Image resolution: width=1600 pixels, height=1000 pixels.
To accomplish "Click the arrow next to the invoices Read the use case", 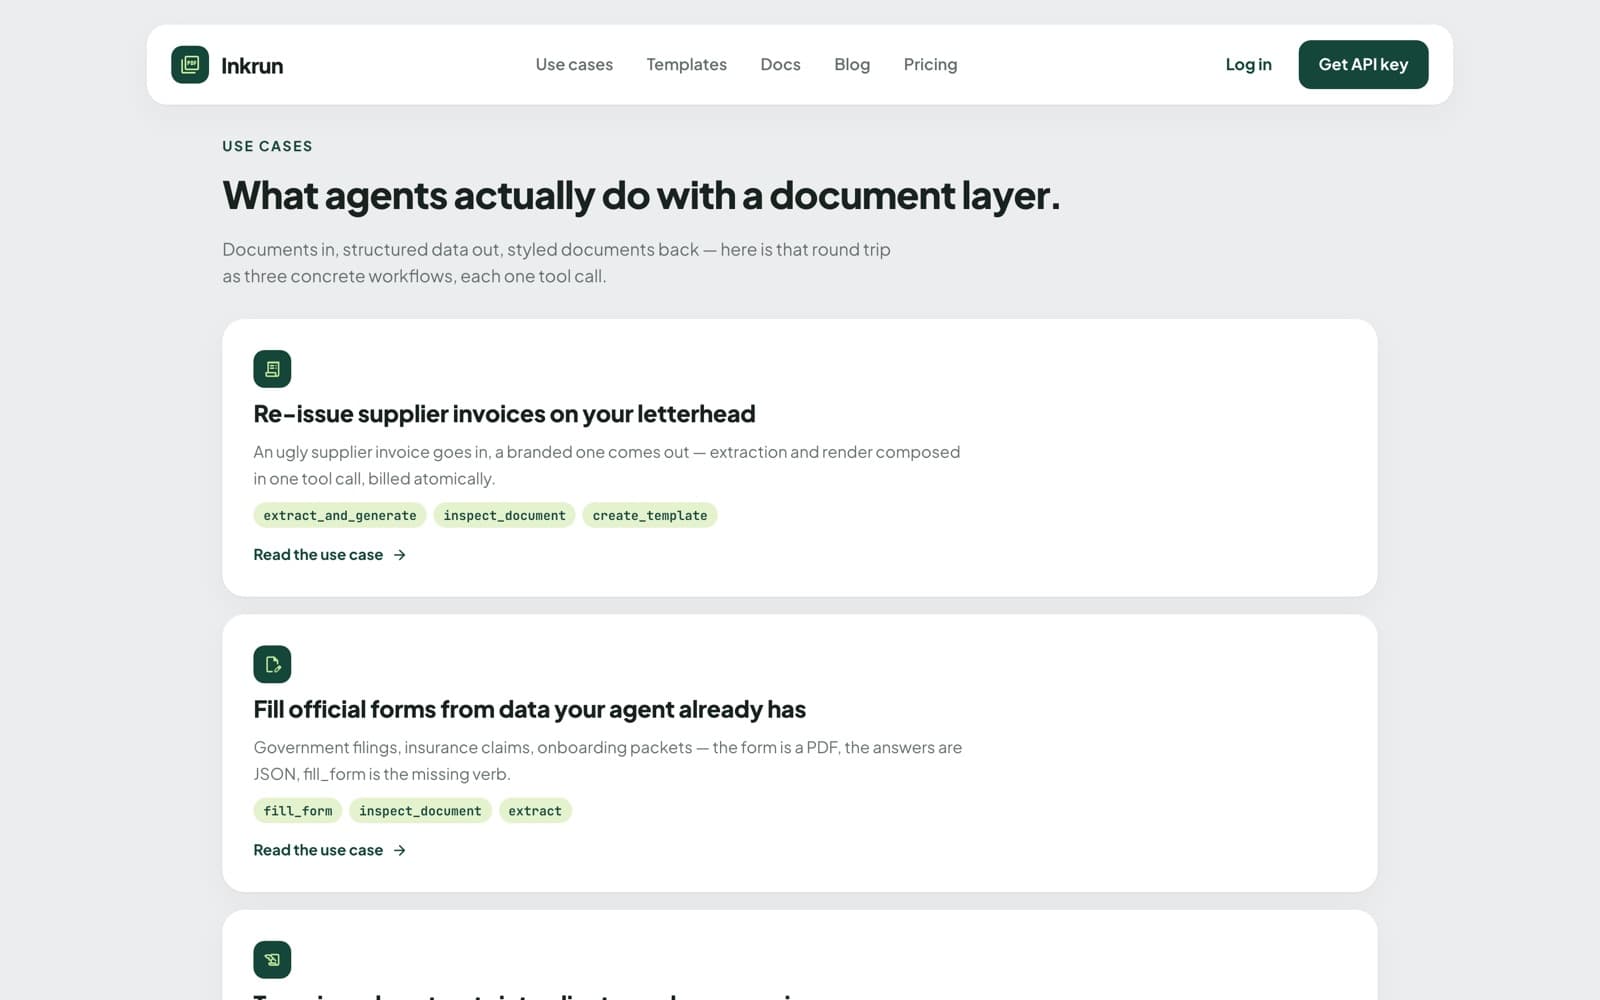I will 400,555.
